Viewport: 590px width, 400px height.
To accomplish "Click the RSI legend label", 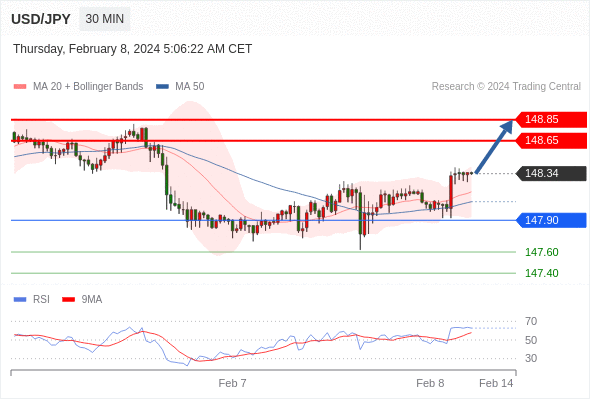I will (41, 300).
